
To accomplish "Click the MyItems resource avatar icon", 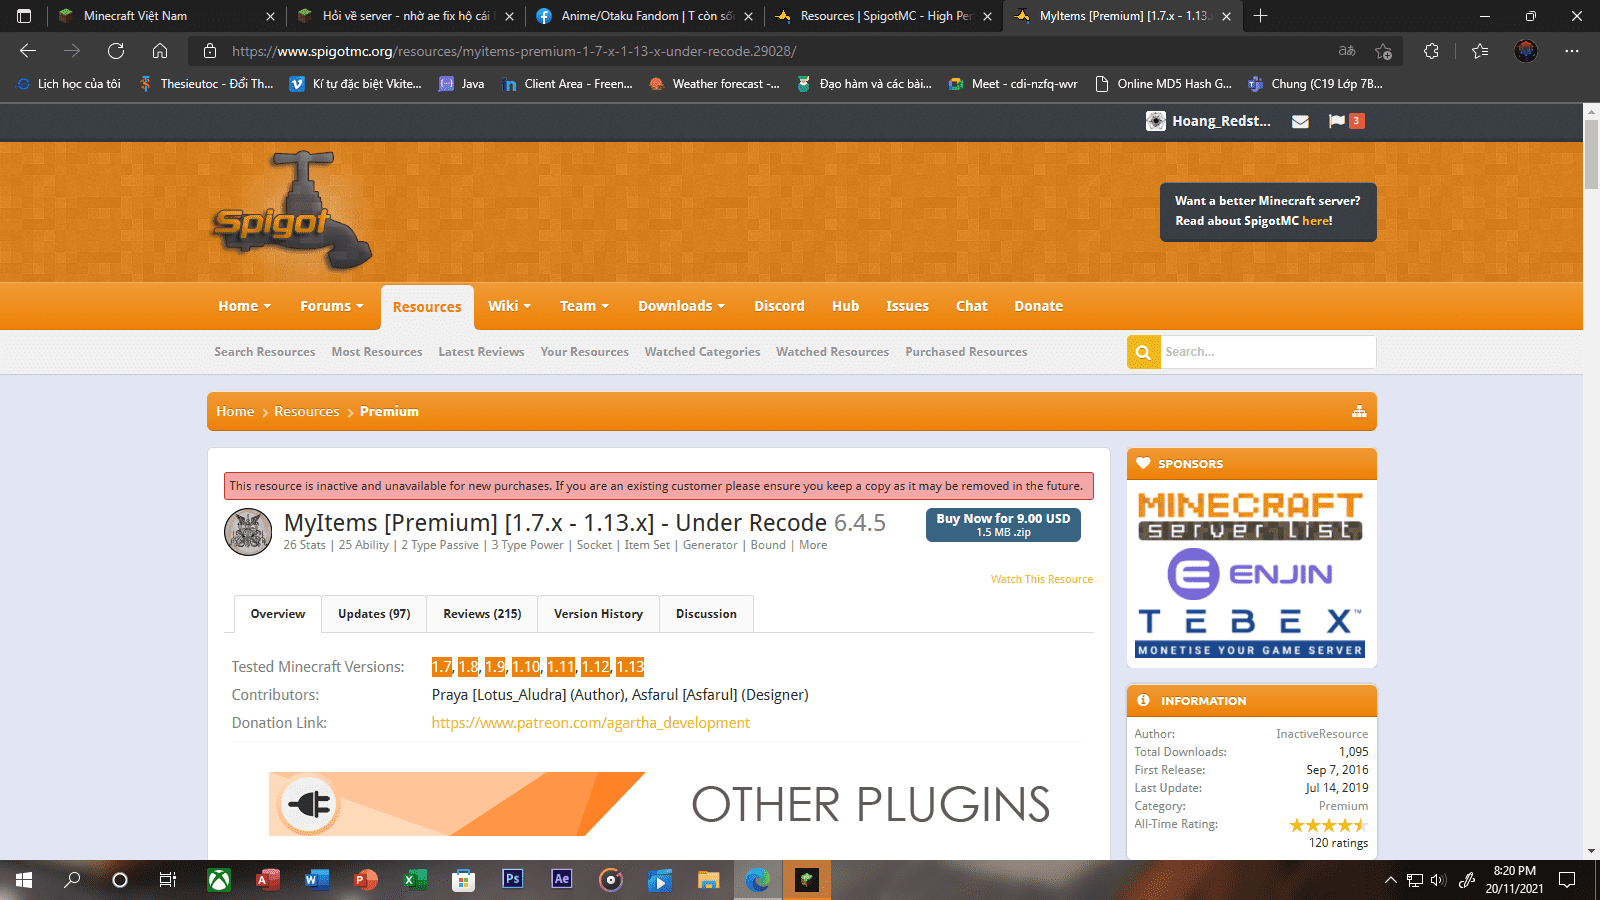I will pos(248,532).
